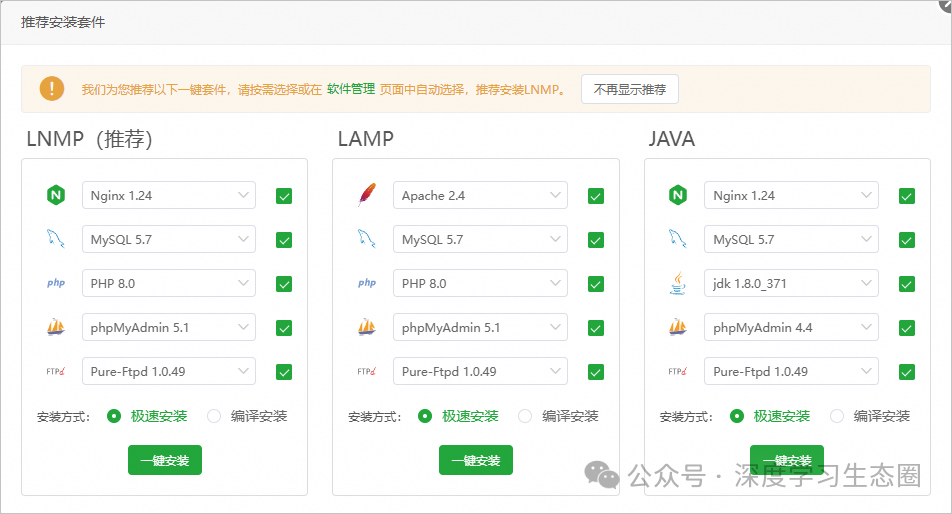Click the MySQL dolphin icon in JAVA panel
This screenshot has height=514, width=952.
678,239
